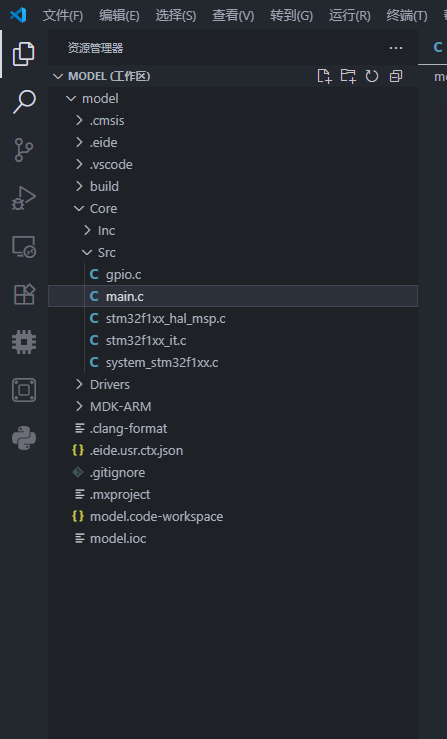The image size is (447, 739).
Task: Open the Source Control view
Action: pos(24,150)
